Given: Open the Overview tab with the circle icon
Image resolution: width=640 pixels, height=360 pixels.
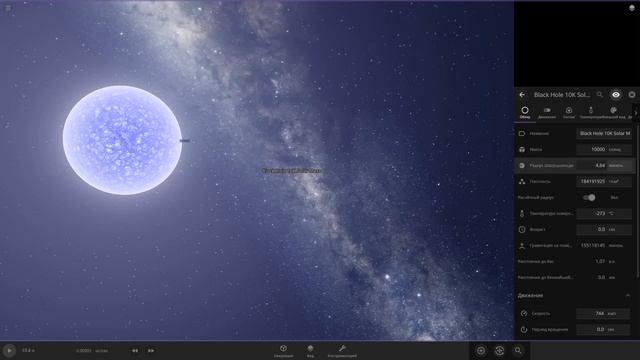Looking at the screenshot, I should tap(525, 112).
